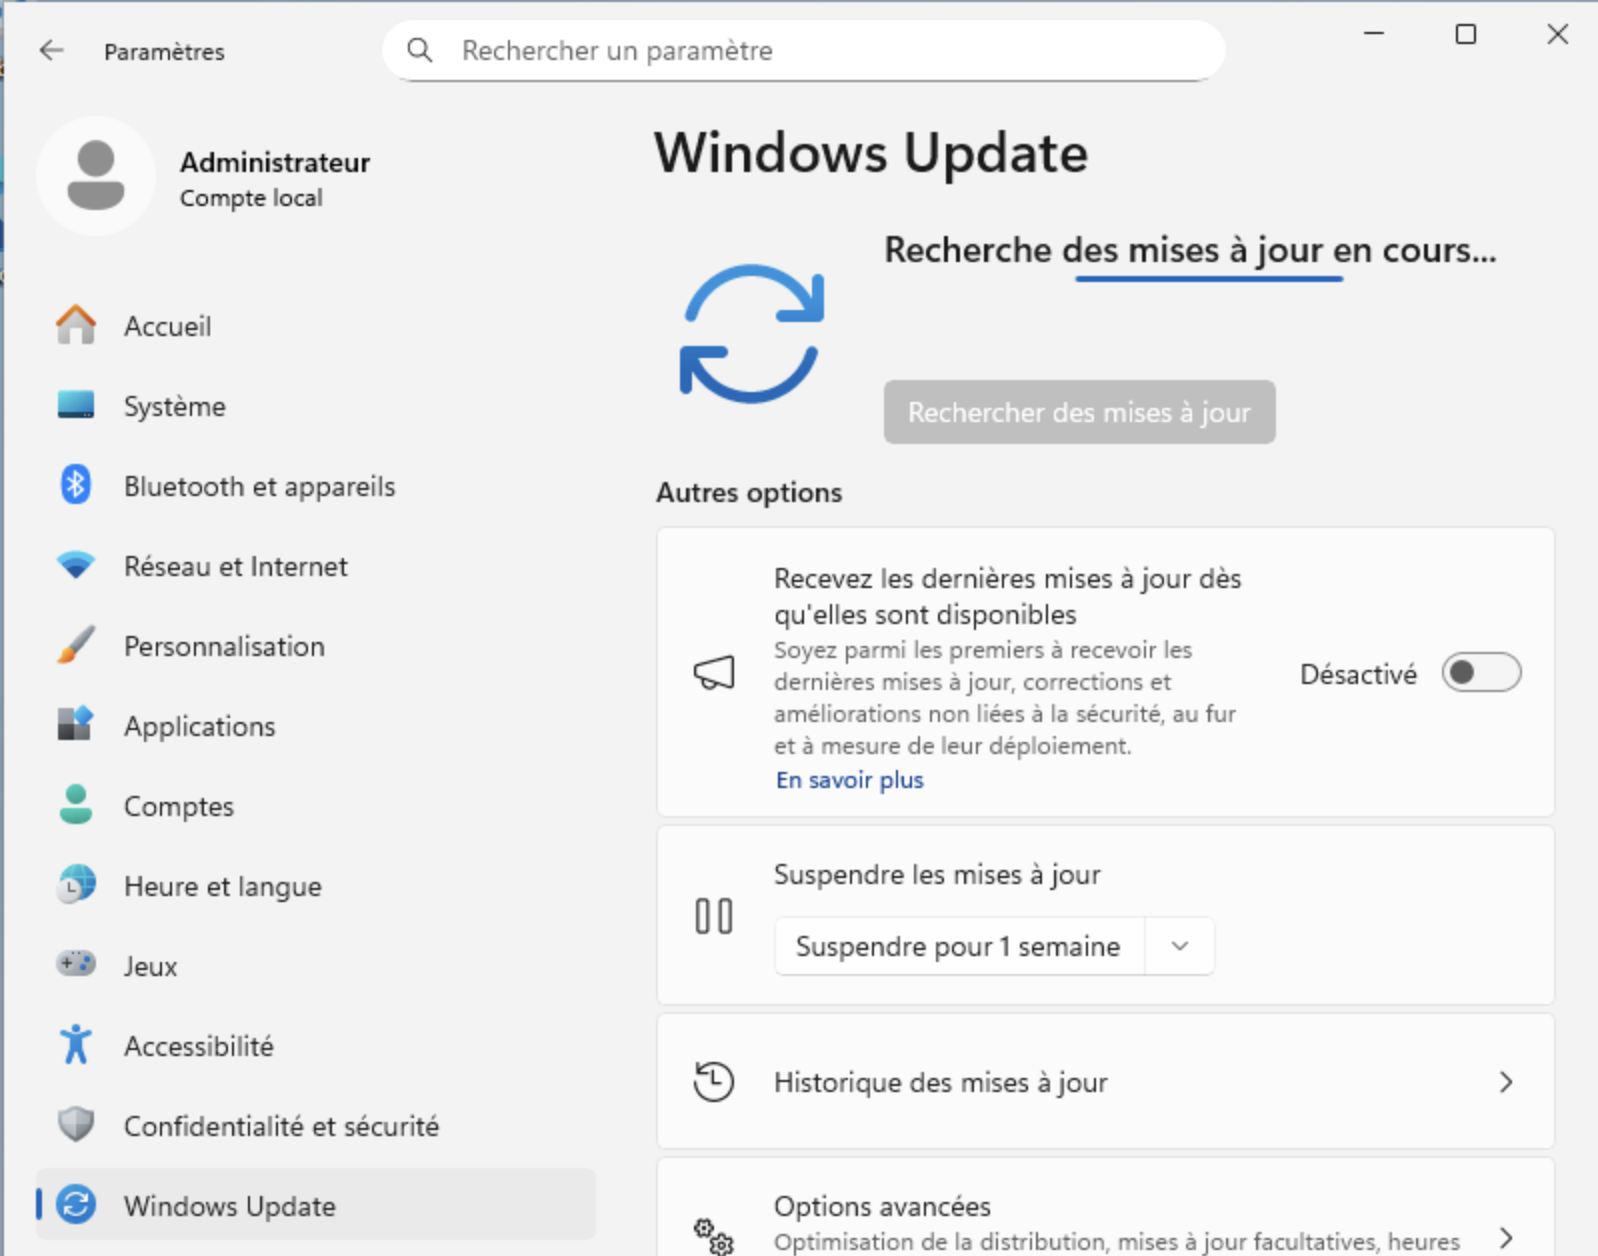Go to Bluetooth et appareils
This screenshot has height=1256, width=1598.
click(x=315, y=486)
